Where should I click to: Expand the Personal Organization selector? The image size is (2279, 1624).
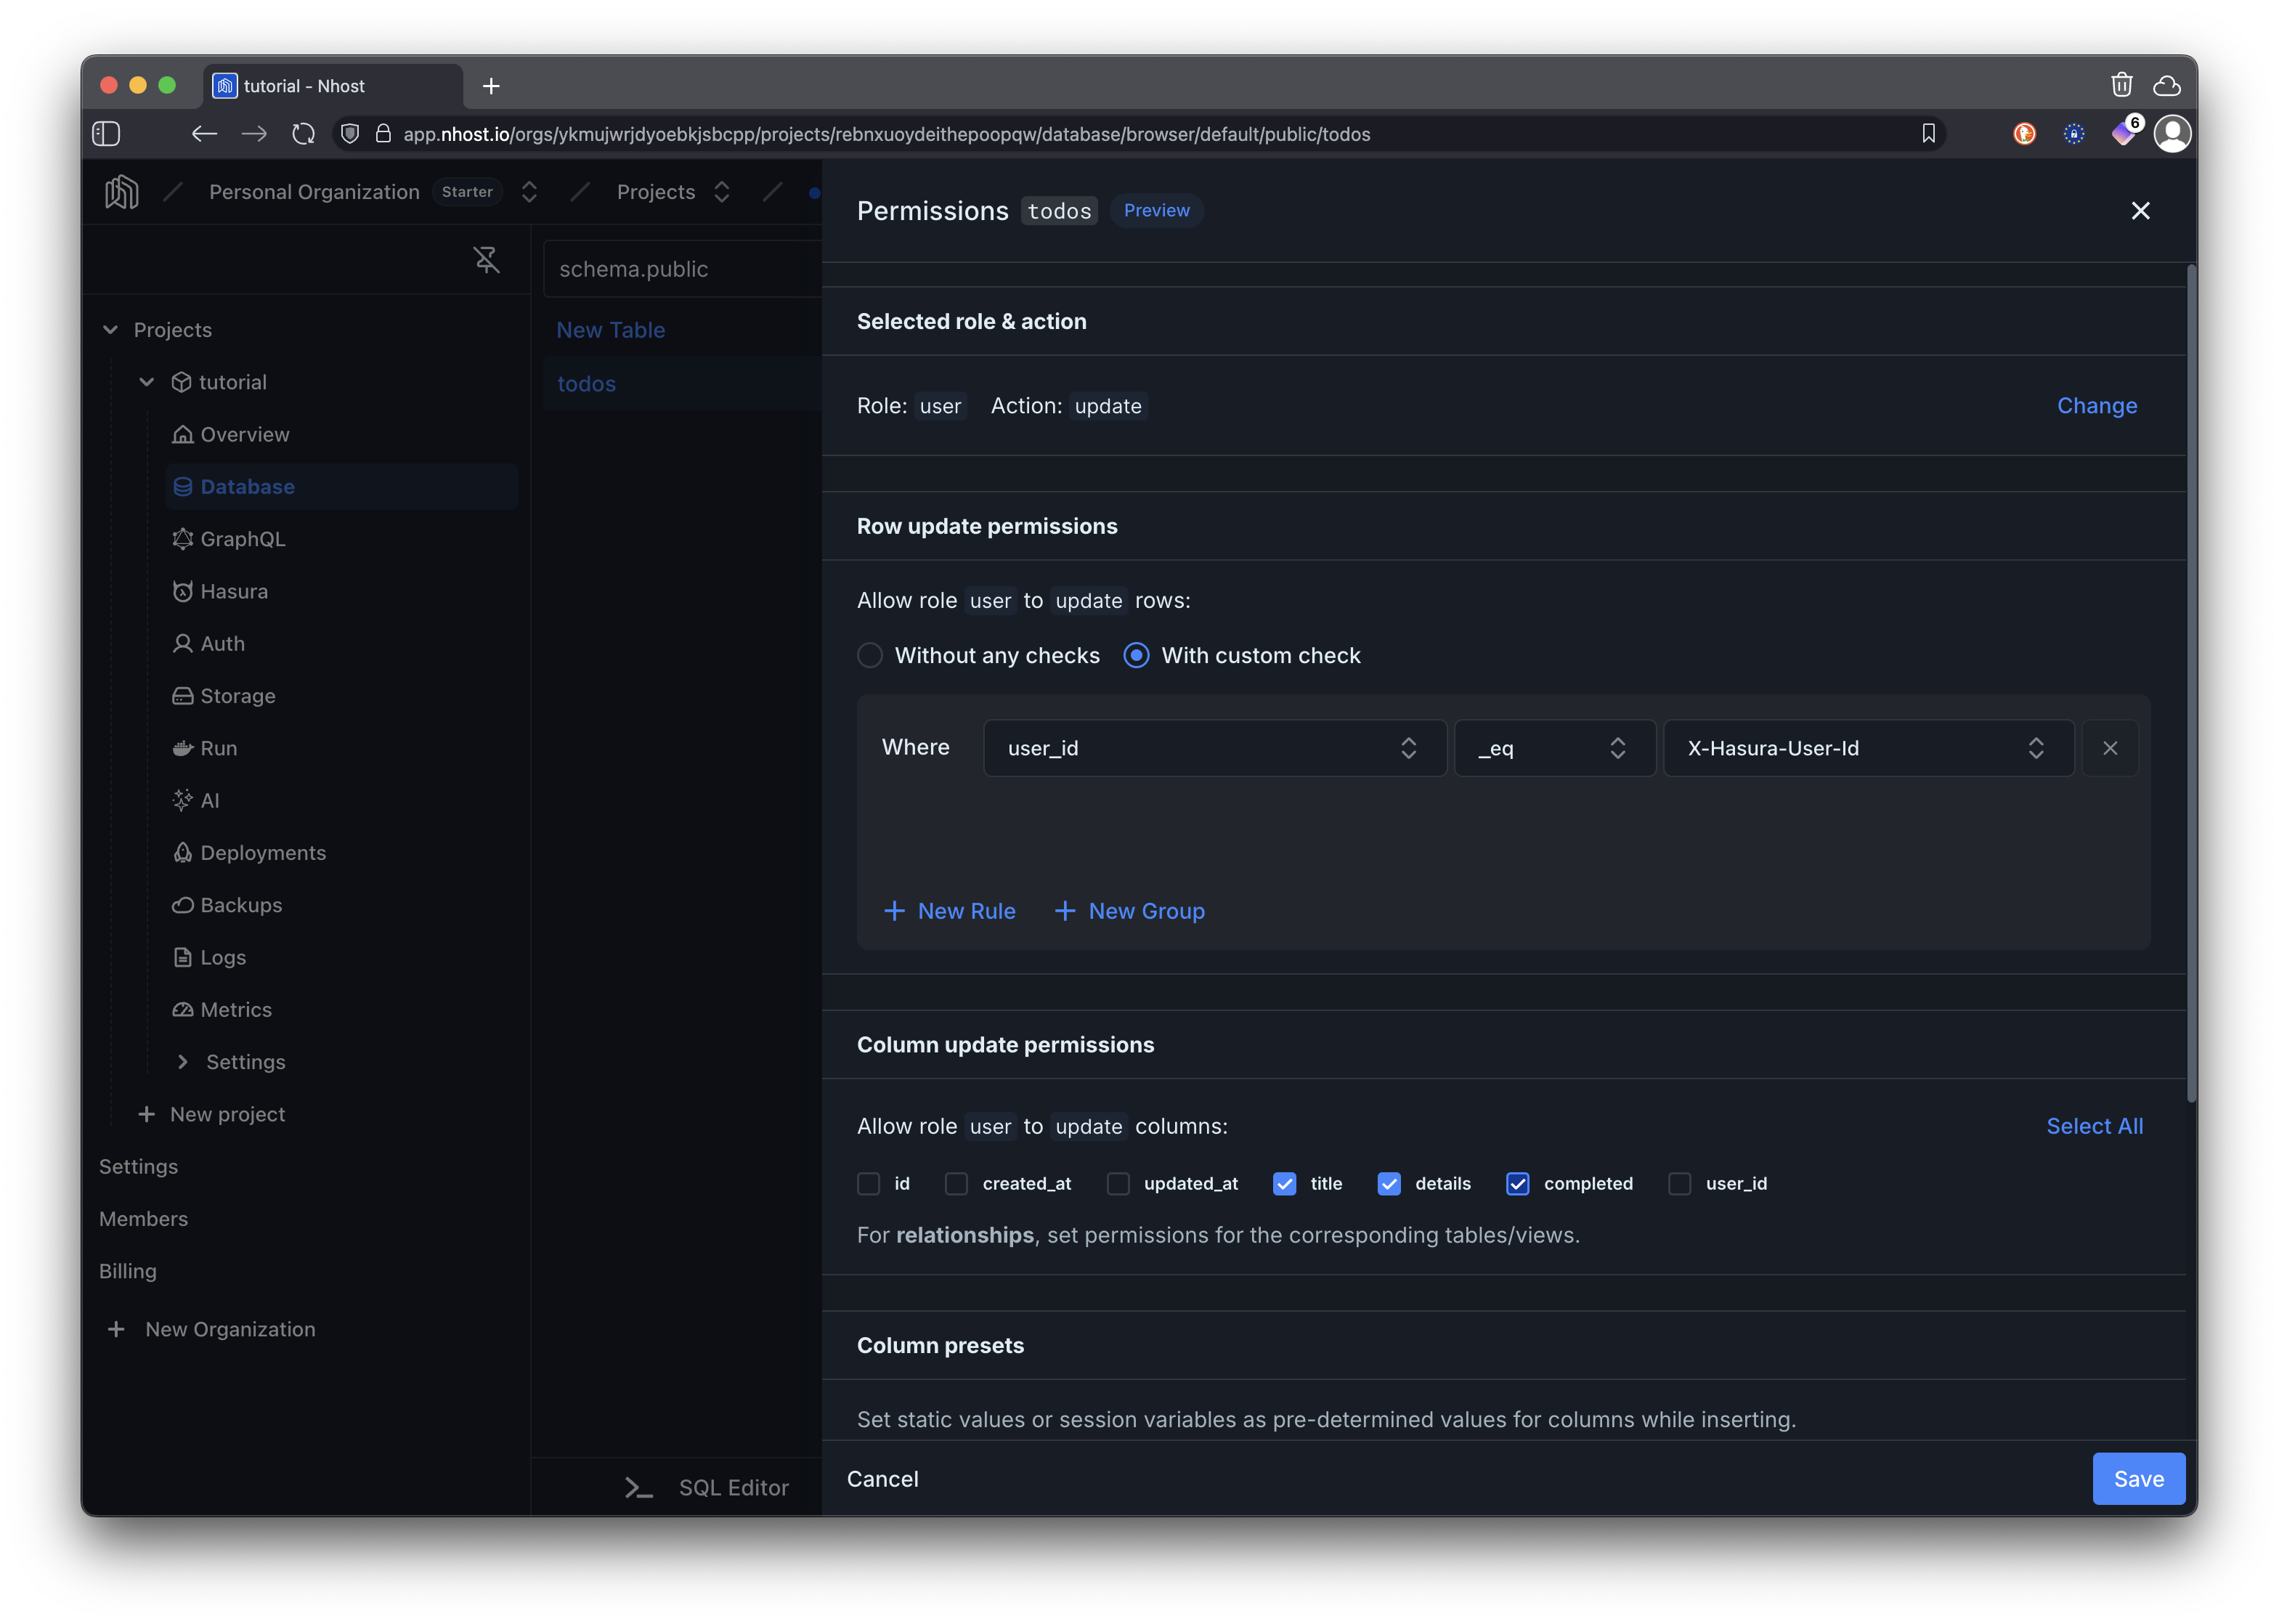(x=529, y=191)
